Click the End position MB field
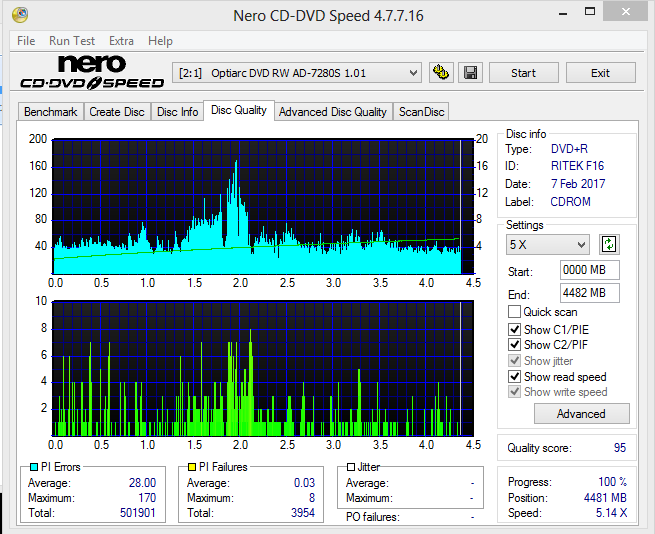 589,293
